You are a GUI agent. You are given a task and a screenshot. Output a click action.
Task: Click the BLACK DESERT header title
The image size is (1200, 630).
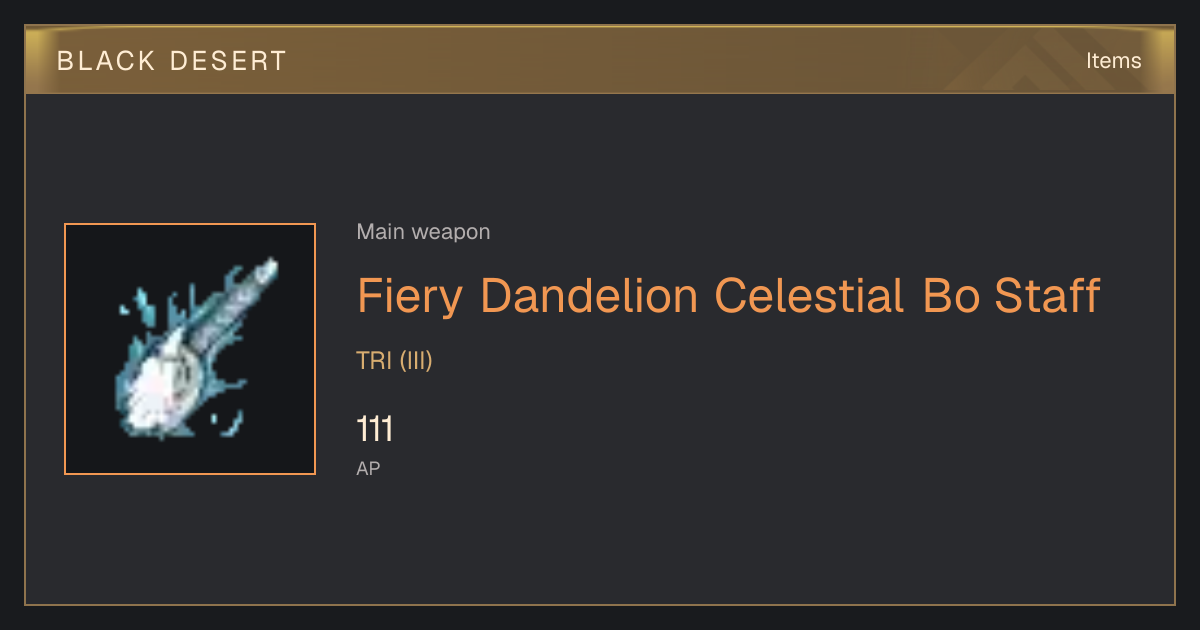(172, 61)
